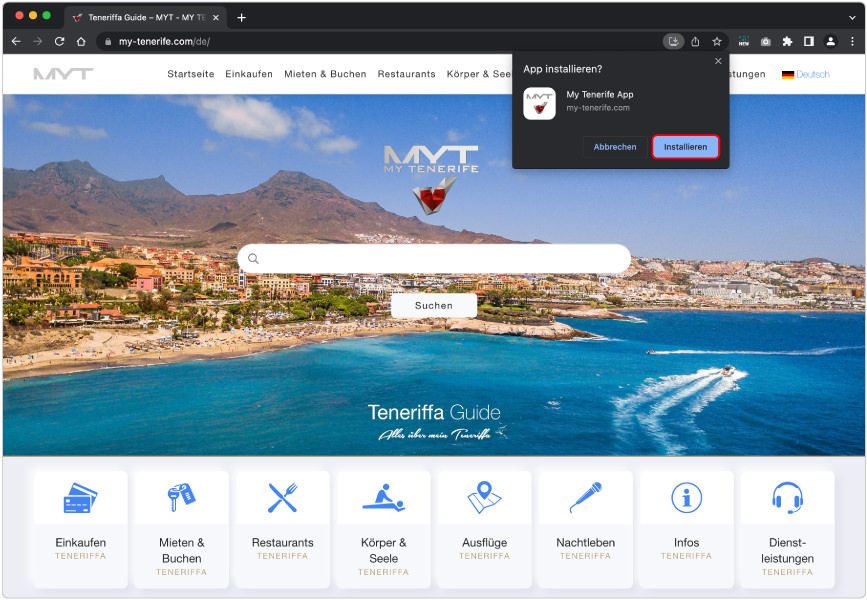
Task: Click the fork-and-knife Restaurants icon
Action: [281, 499]
